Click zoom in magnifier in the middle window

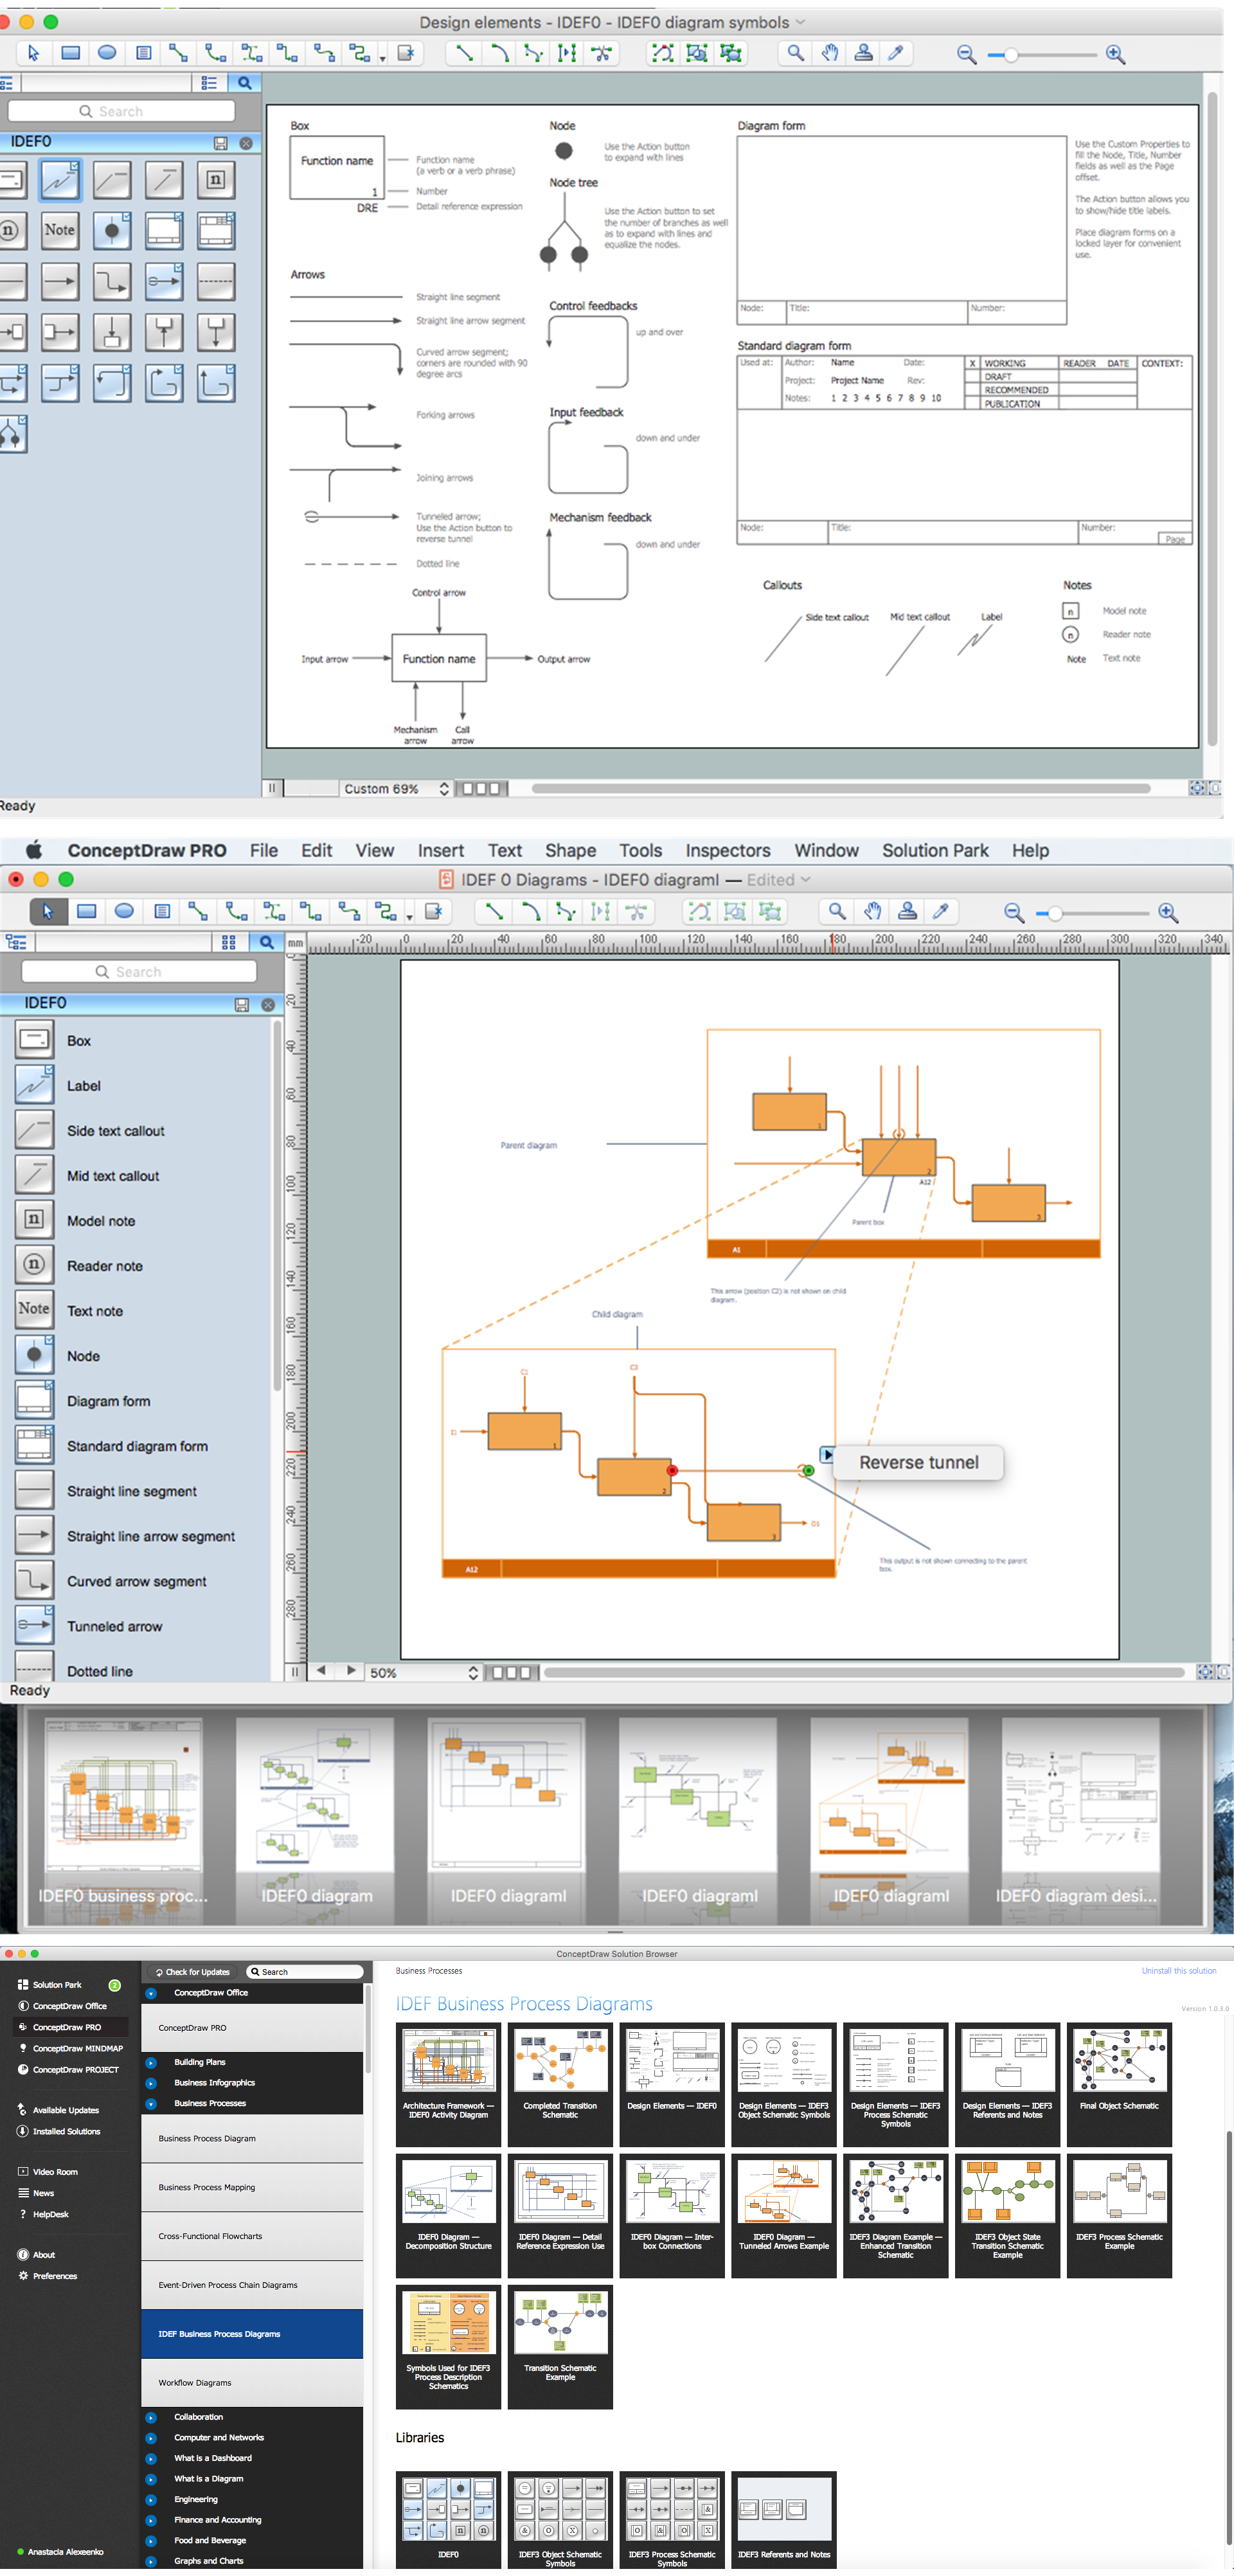point(1167,912)
